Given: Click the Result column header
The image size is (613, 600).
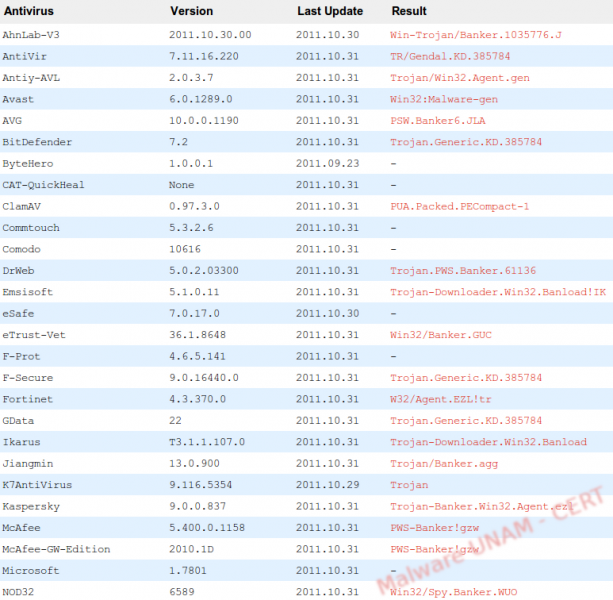Looking at the screenshot, I should pyautogui.click(x=409, y=11).
